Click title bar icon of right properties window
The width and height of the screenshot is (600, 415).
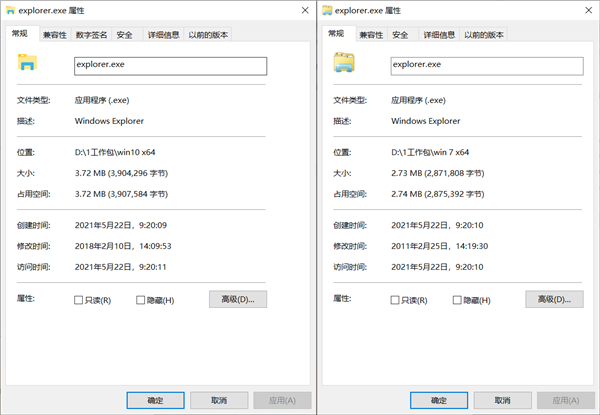coord(327,10)
